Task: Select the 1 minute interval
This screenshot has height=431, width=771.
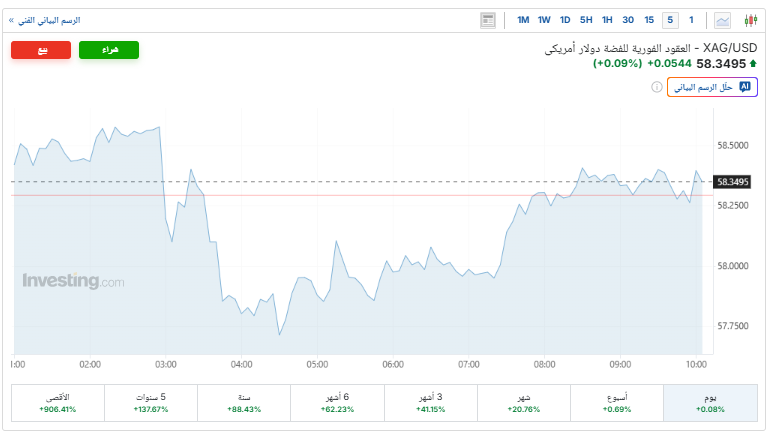Action: coord(690,20)
